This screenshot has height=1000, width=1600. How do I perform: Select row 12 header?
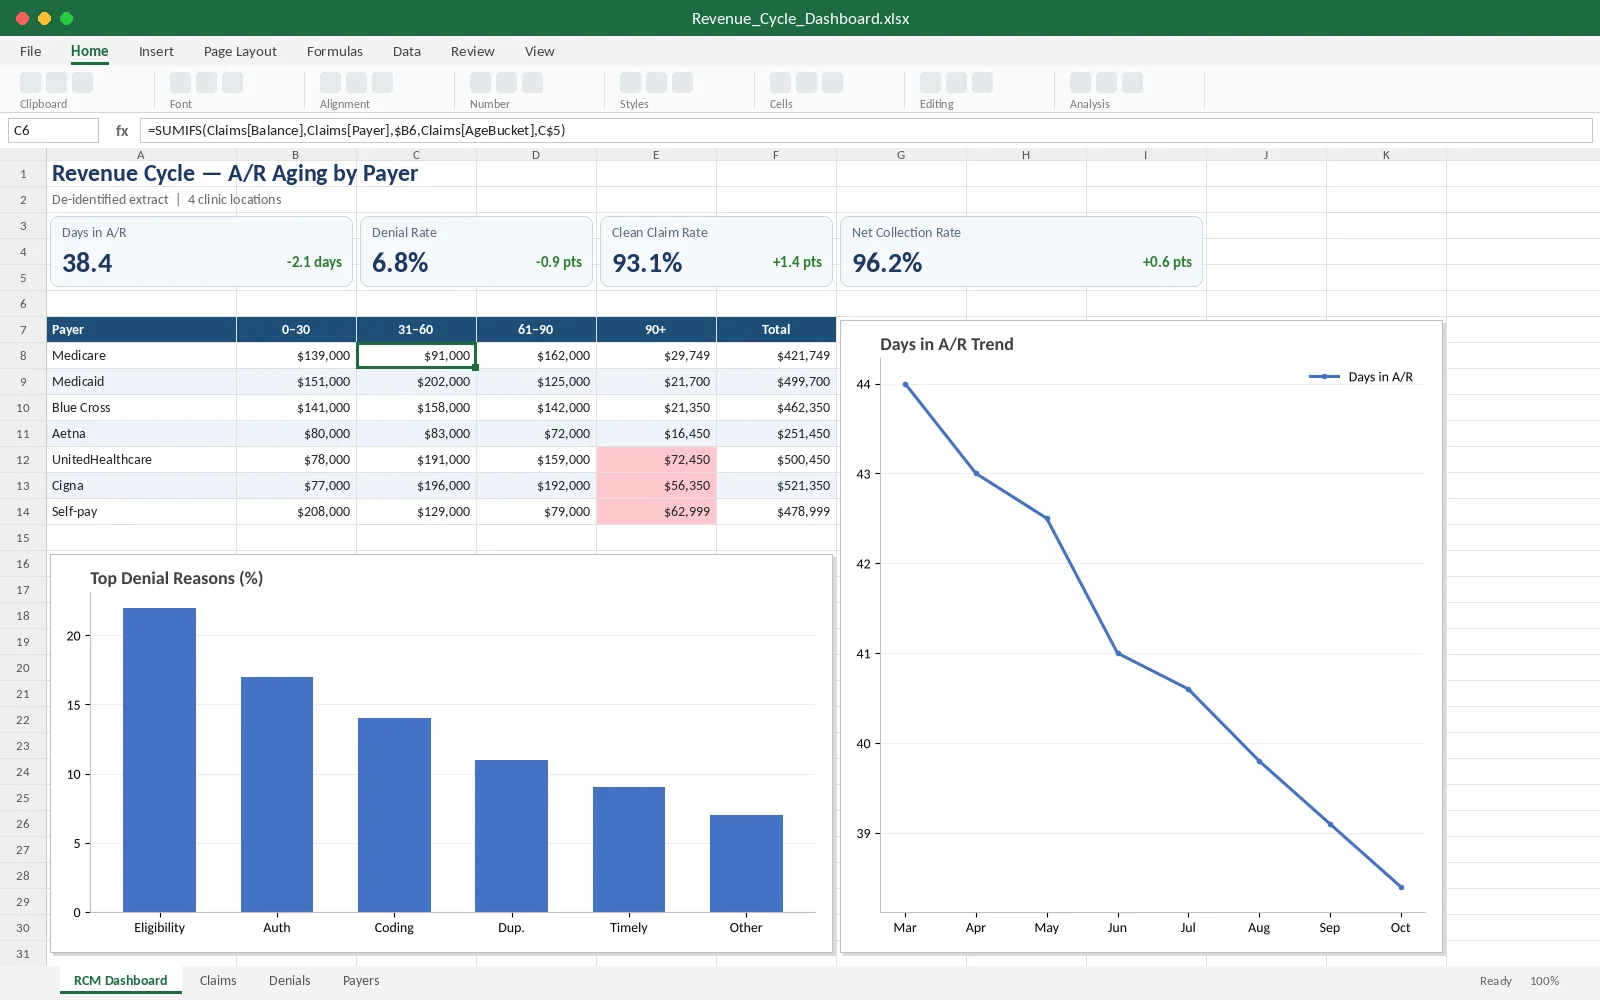tap(23, 459)
